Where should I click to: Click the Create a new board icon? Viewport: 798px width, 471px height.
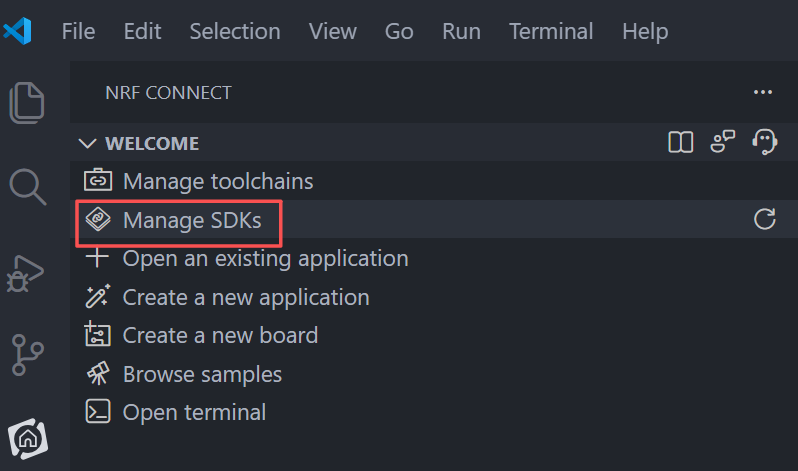pos(97,334)
